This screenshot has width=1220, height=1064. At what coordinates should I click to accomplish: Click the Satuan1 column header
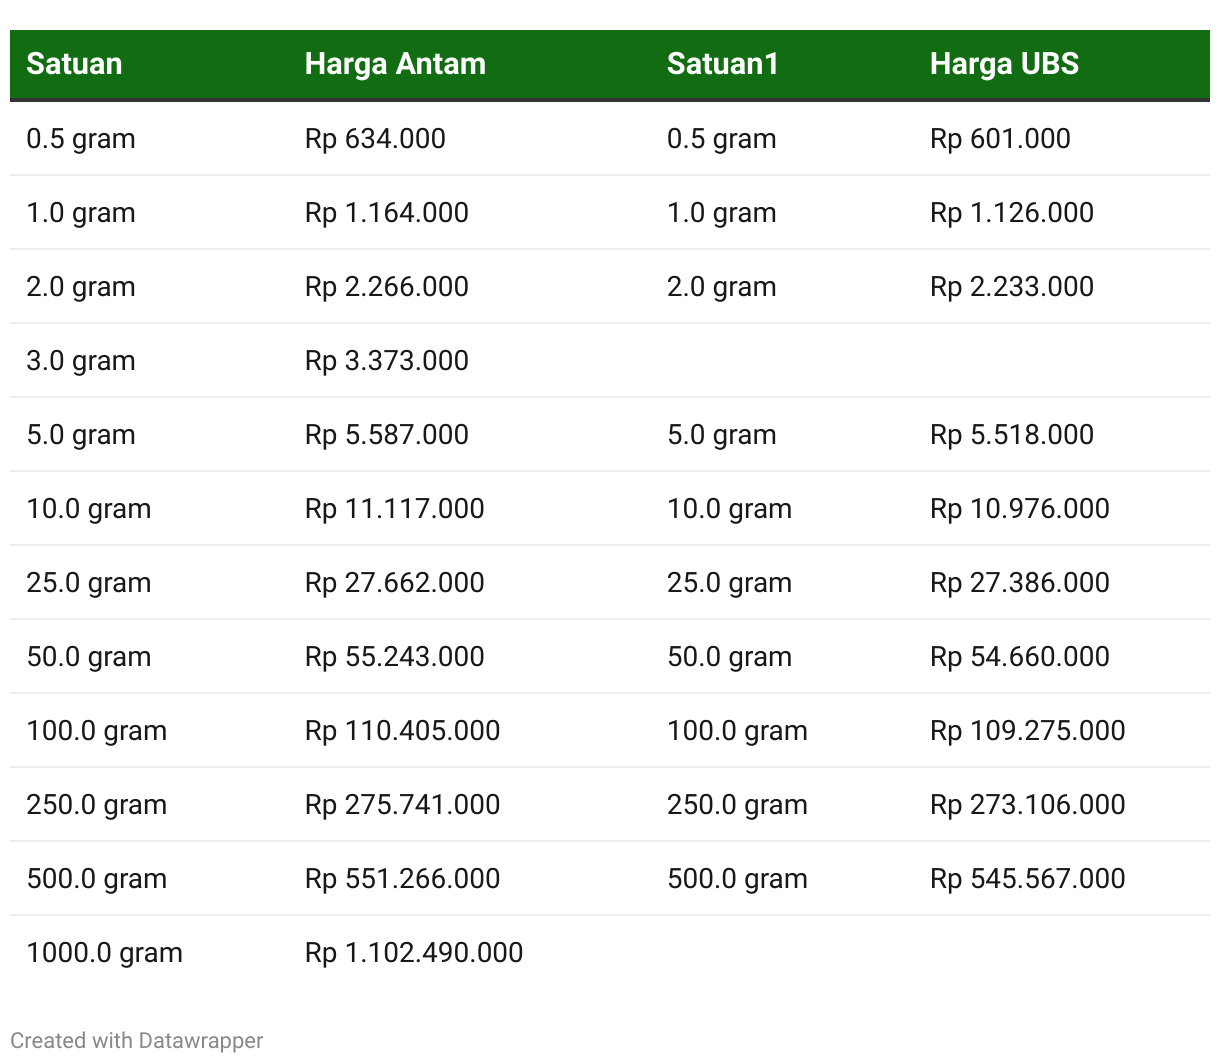point(722,64)
